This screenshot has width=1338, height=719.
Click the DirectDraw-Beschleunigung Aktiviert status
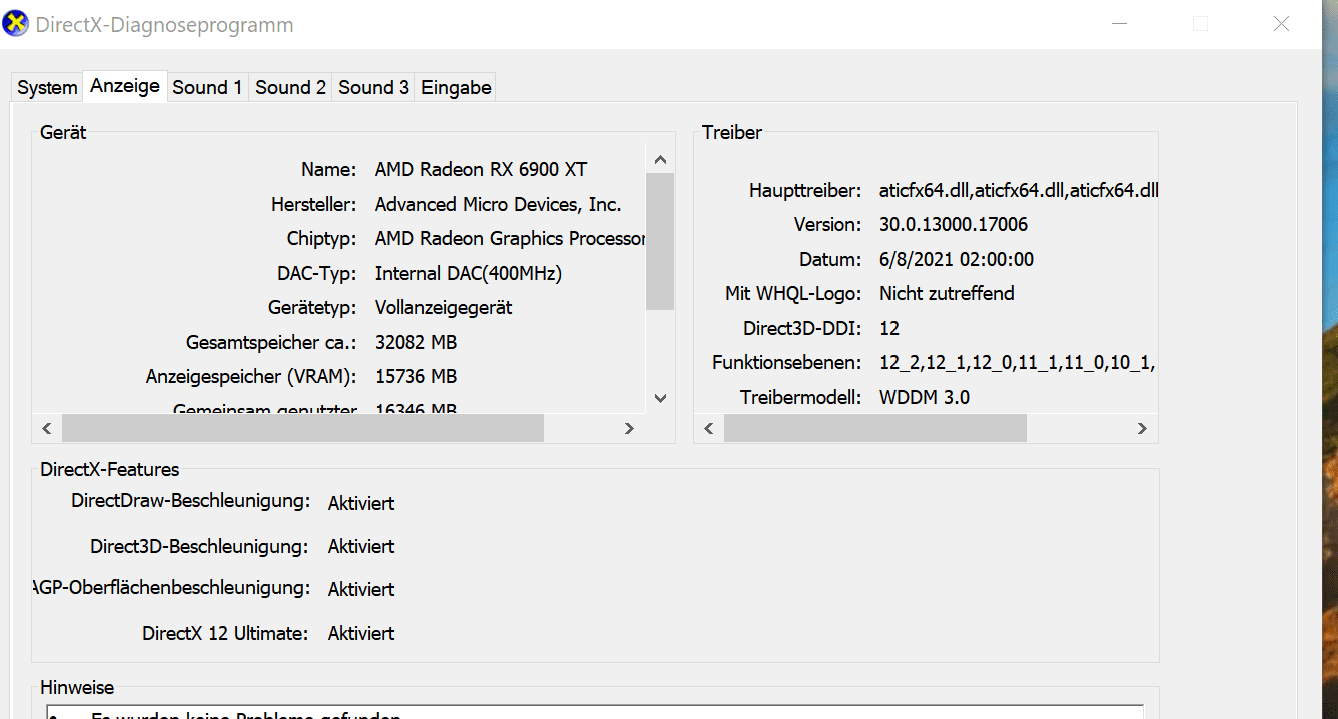click(361, 503)
